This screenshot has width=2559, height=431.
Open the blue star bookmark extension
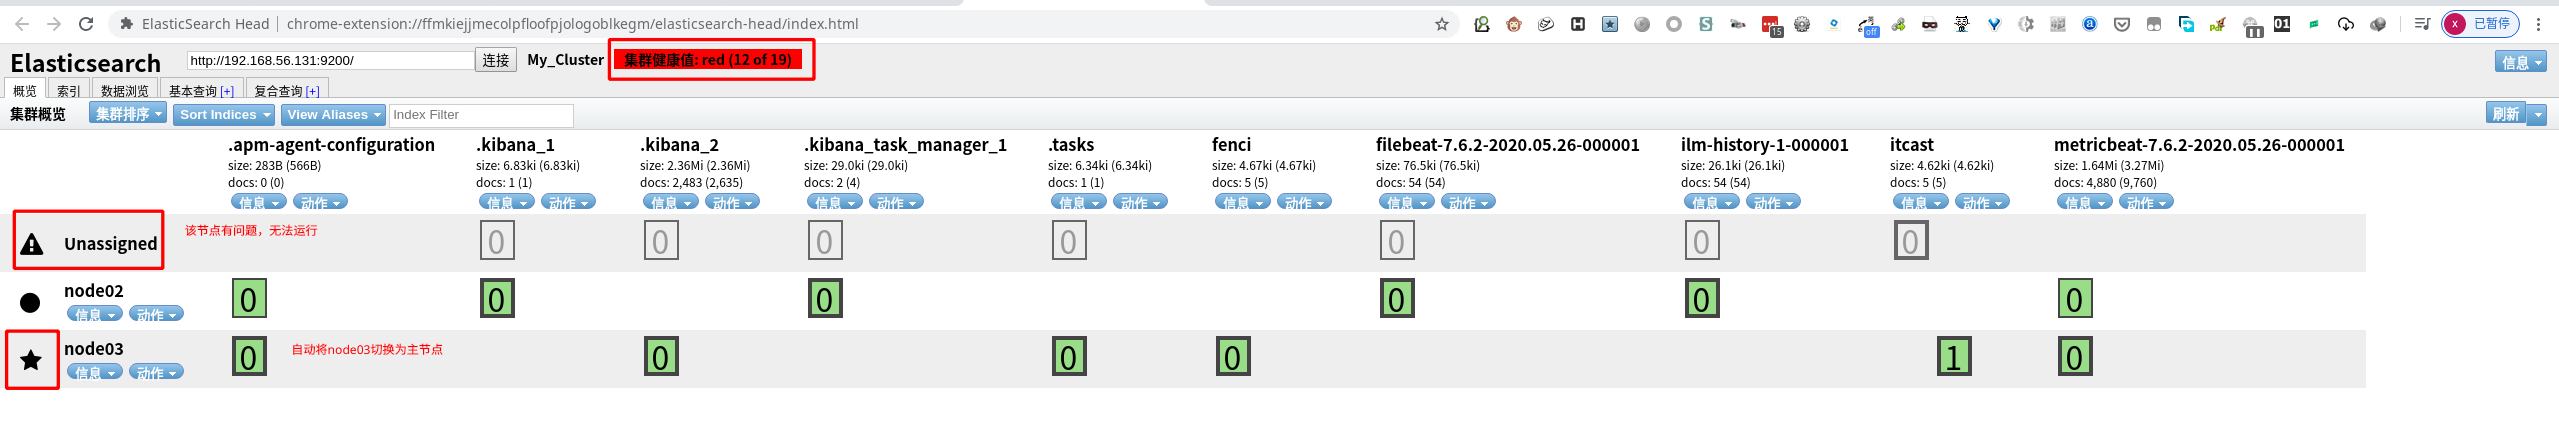pos(1610,24)
